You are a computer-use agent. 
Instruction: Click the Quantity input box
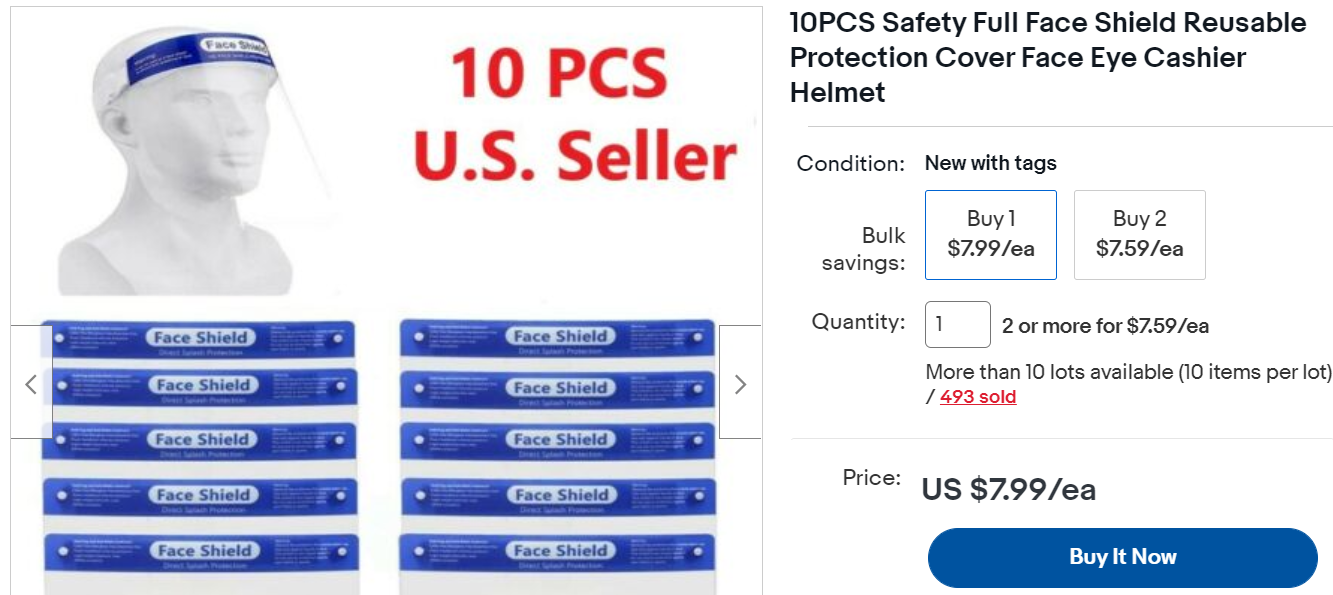[x=957, y=325]
